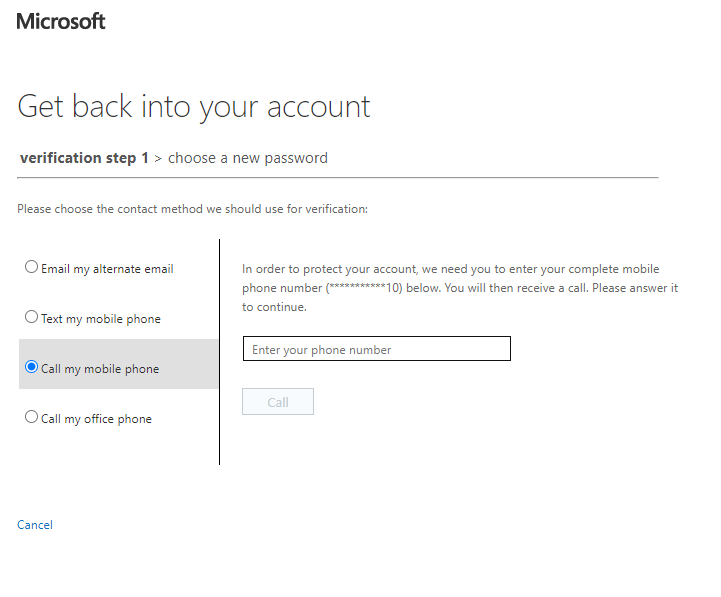Click the vertical divider beside contact options
The image size is (721, 597).
219,352
